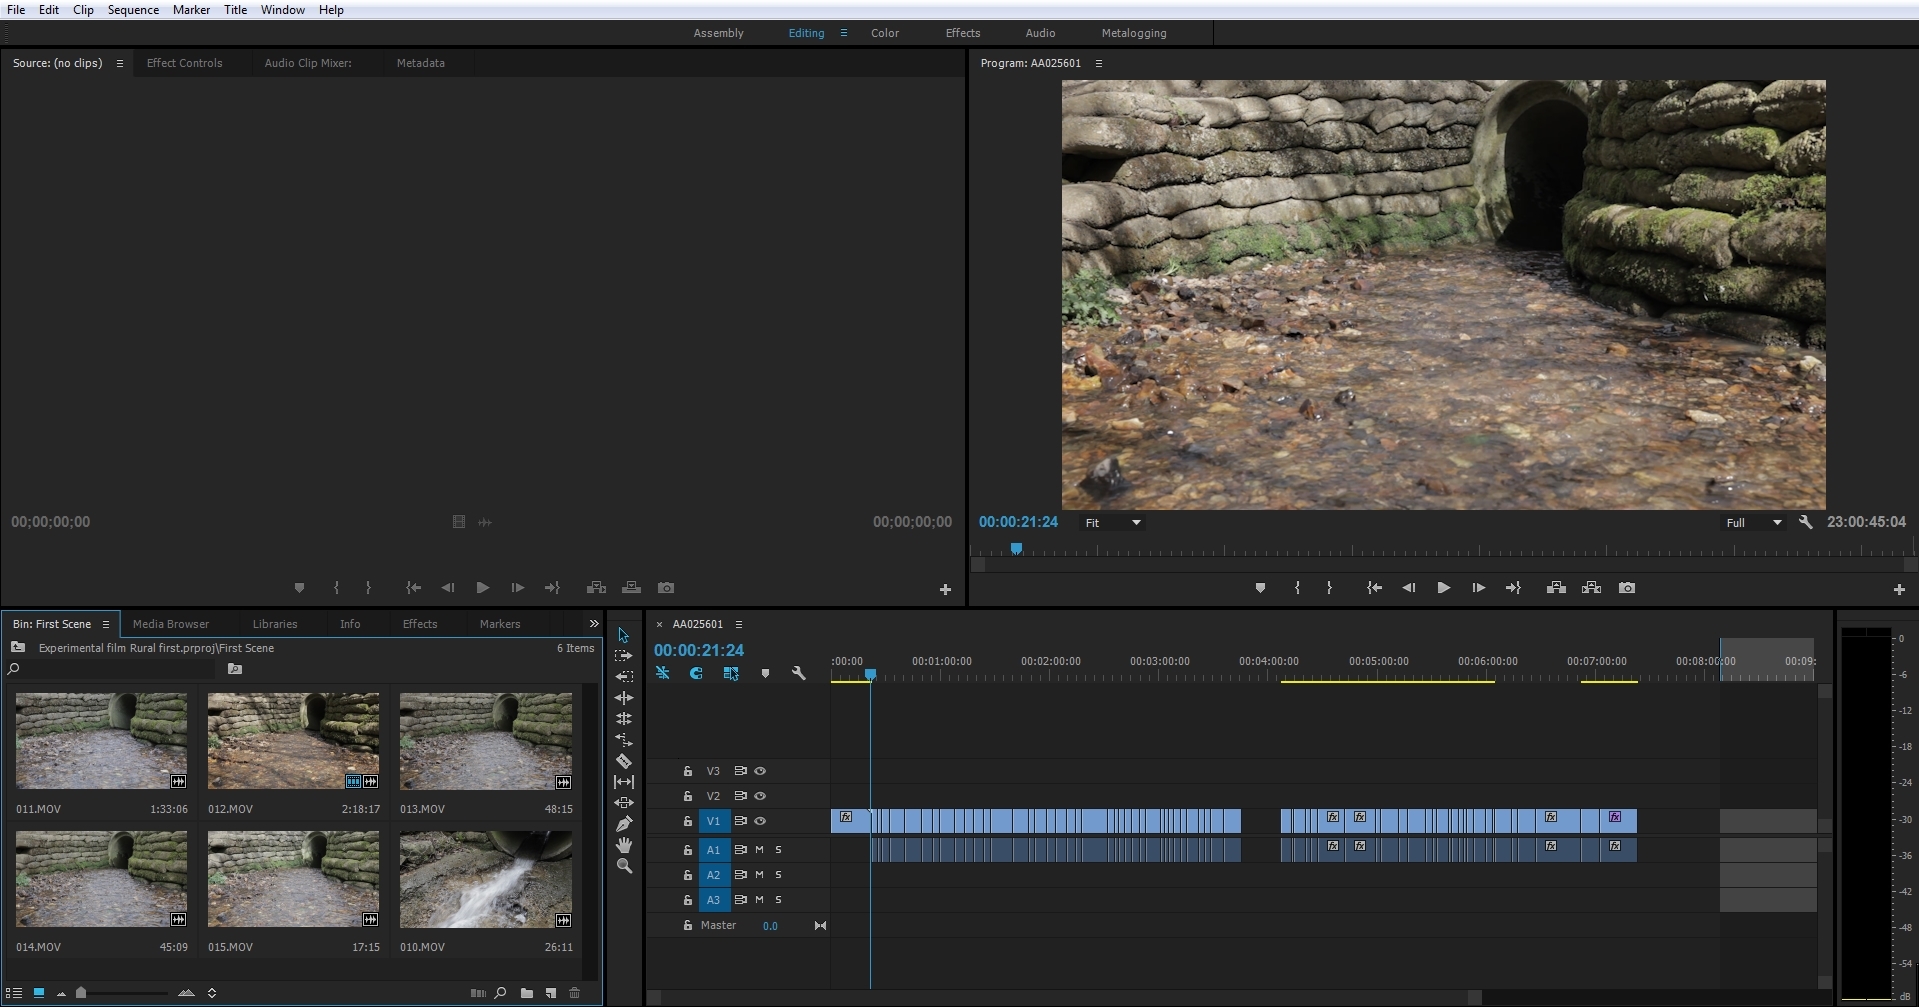Open Program monitor settings wrench
Viewport: 1919px width, 1007px height.
pyautogui.click(x=1805, y=522)
